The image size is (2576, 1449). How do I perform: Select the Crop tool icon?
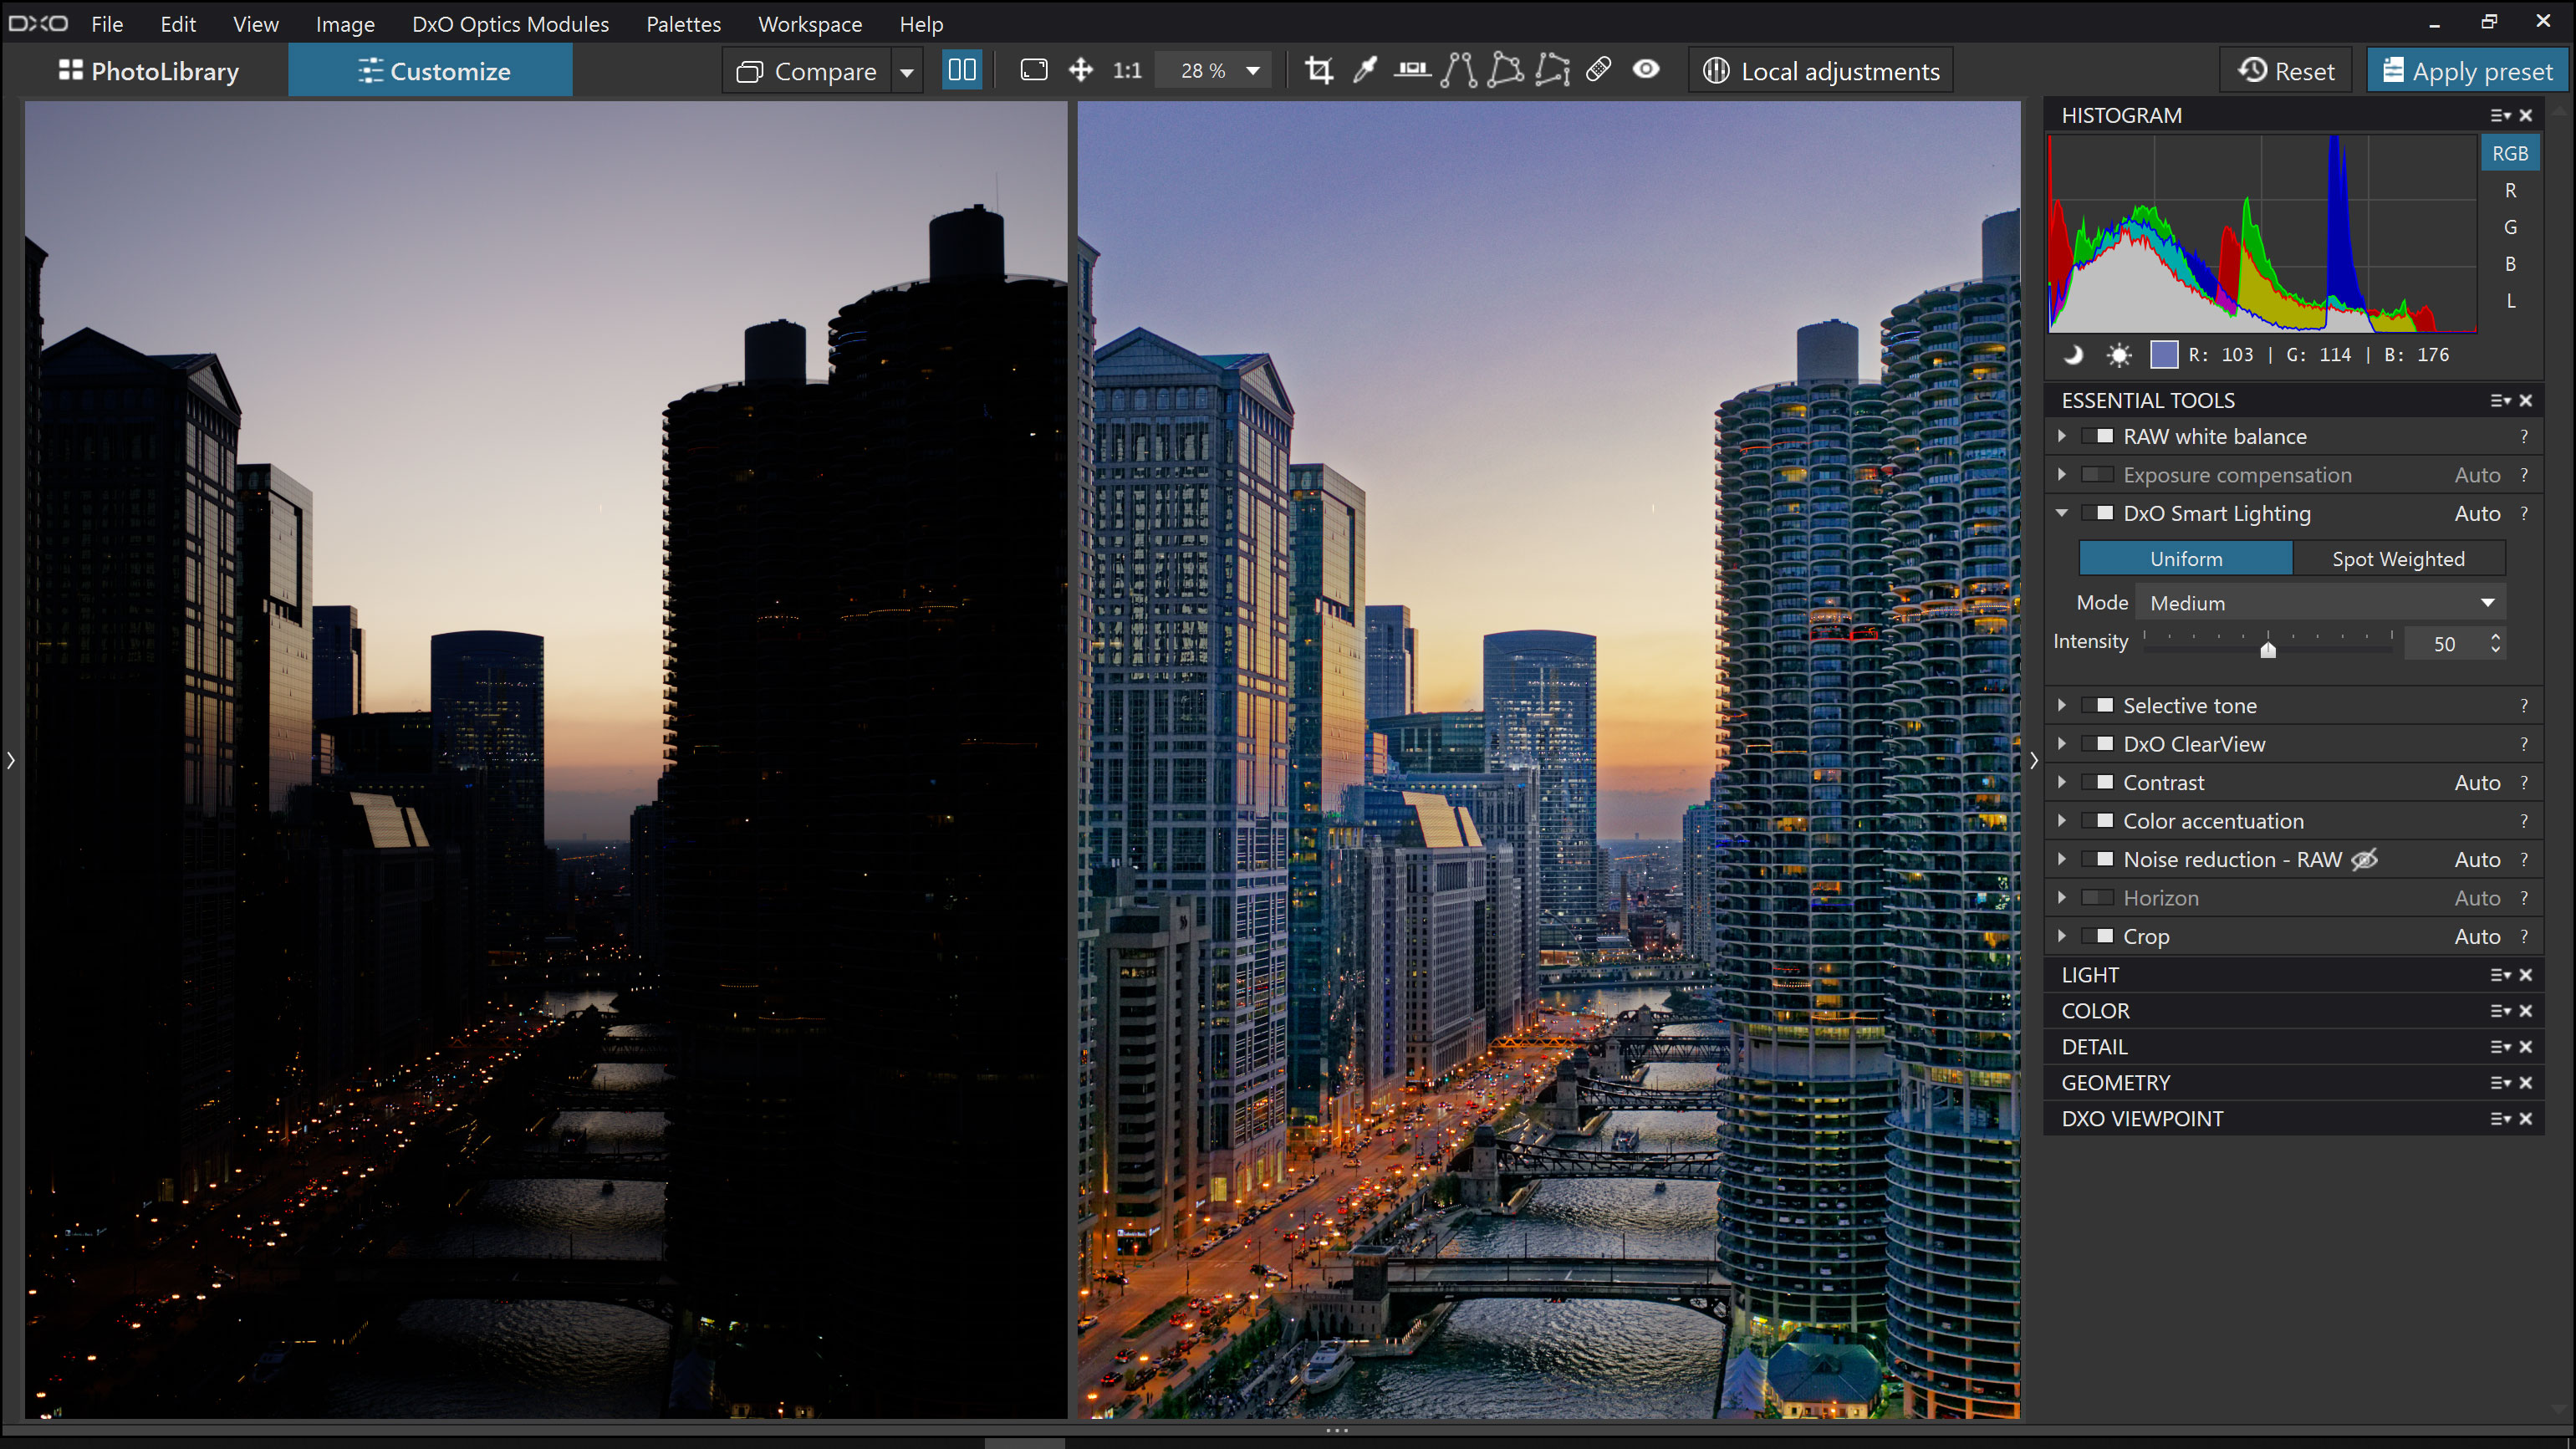click(x=1318, y=71)
